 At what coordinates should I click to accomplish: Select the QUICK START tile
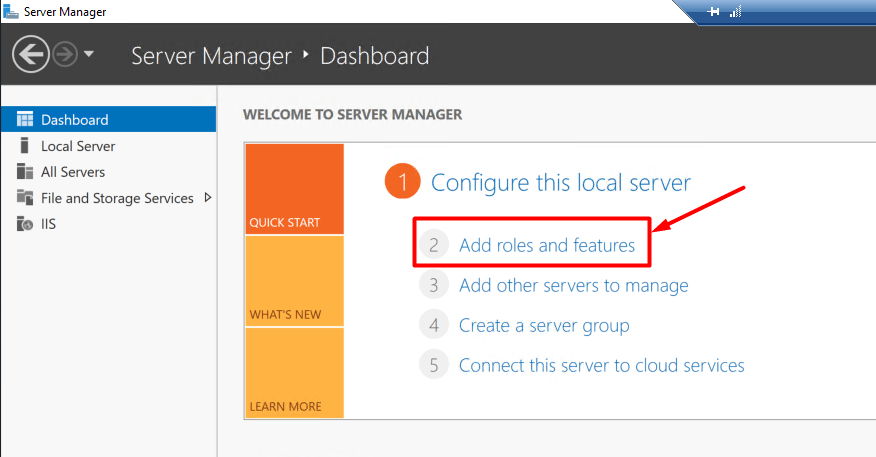tap(294, 189)
